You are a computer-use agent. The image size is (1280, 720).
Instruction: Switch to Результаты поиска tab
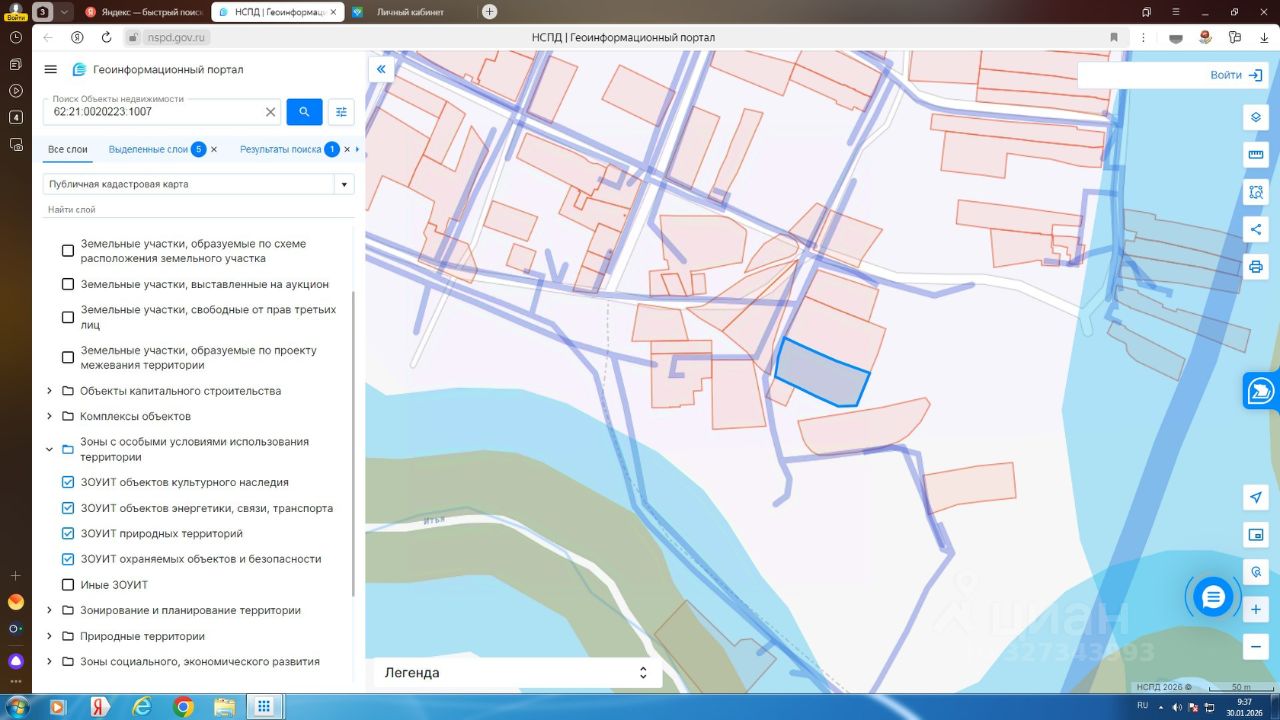[x=280, y=149]
